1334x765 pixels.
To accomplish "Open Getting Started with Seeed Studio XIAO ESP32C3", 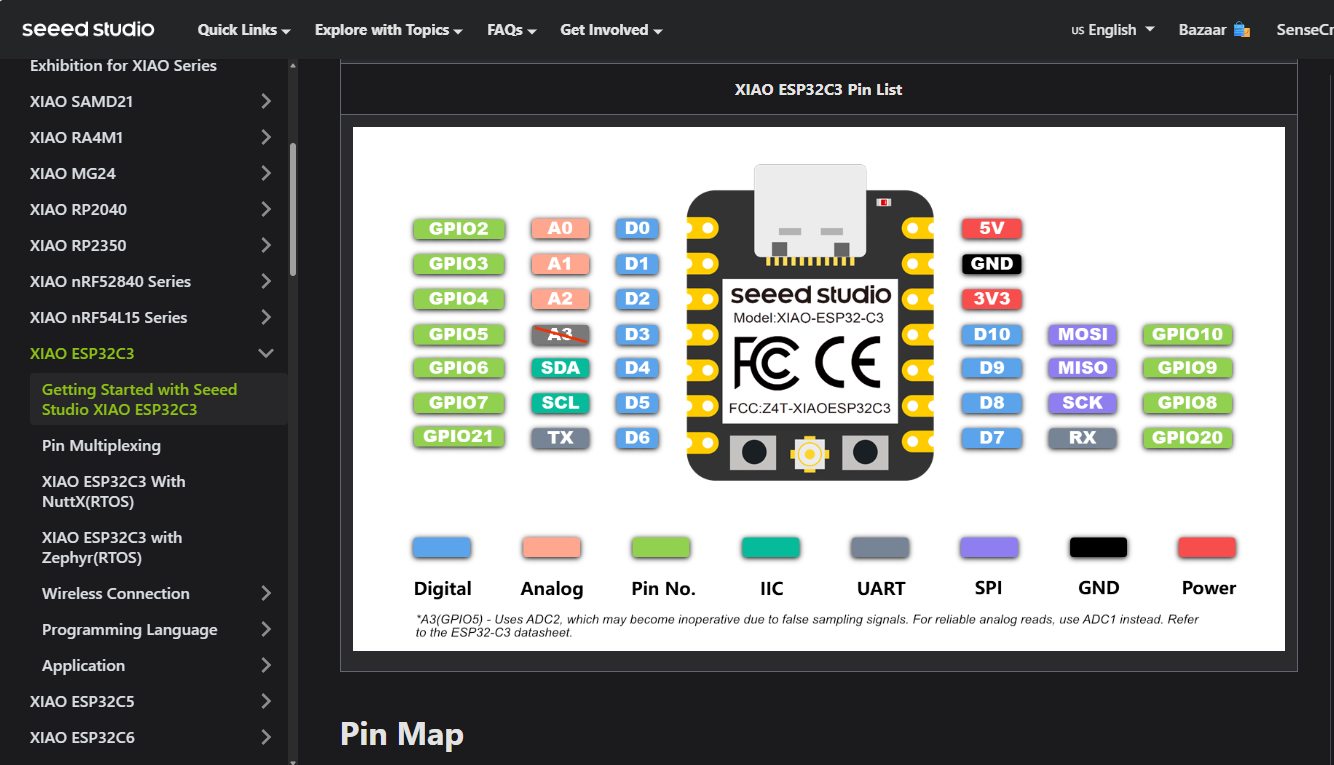I will 137,398.
